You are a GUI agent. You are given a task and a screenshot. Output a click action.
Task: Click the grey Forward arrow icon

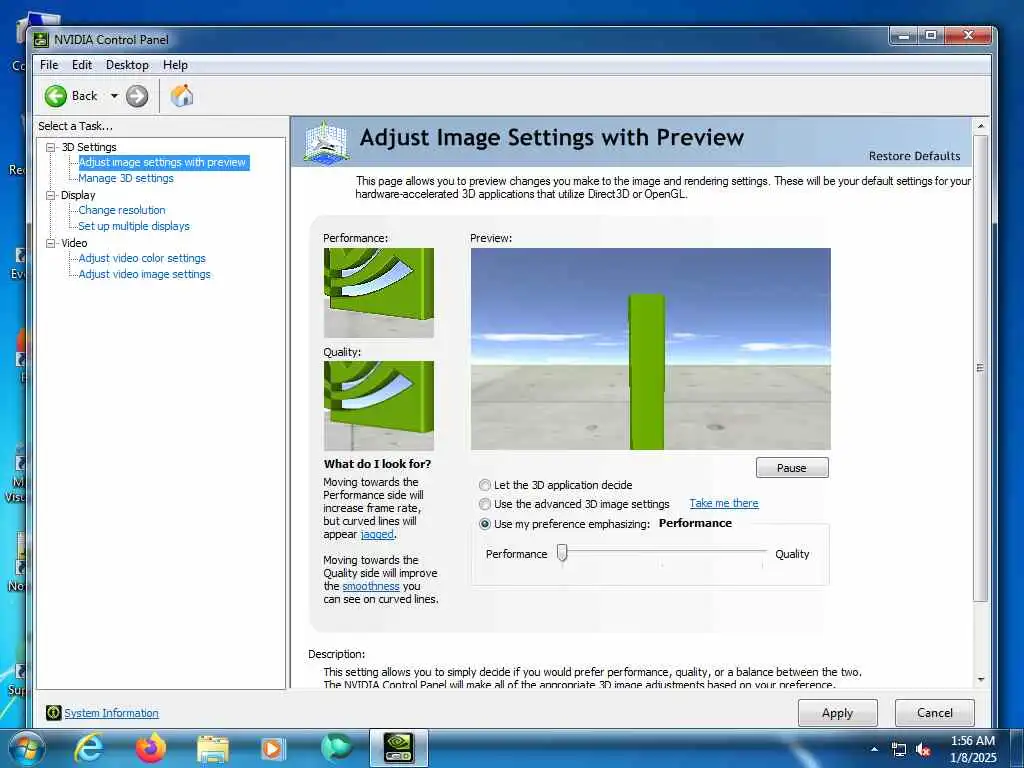click(x=136, y=96)
